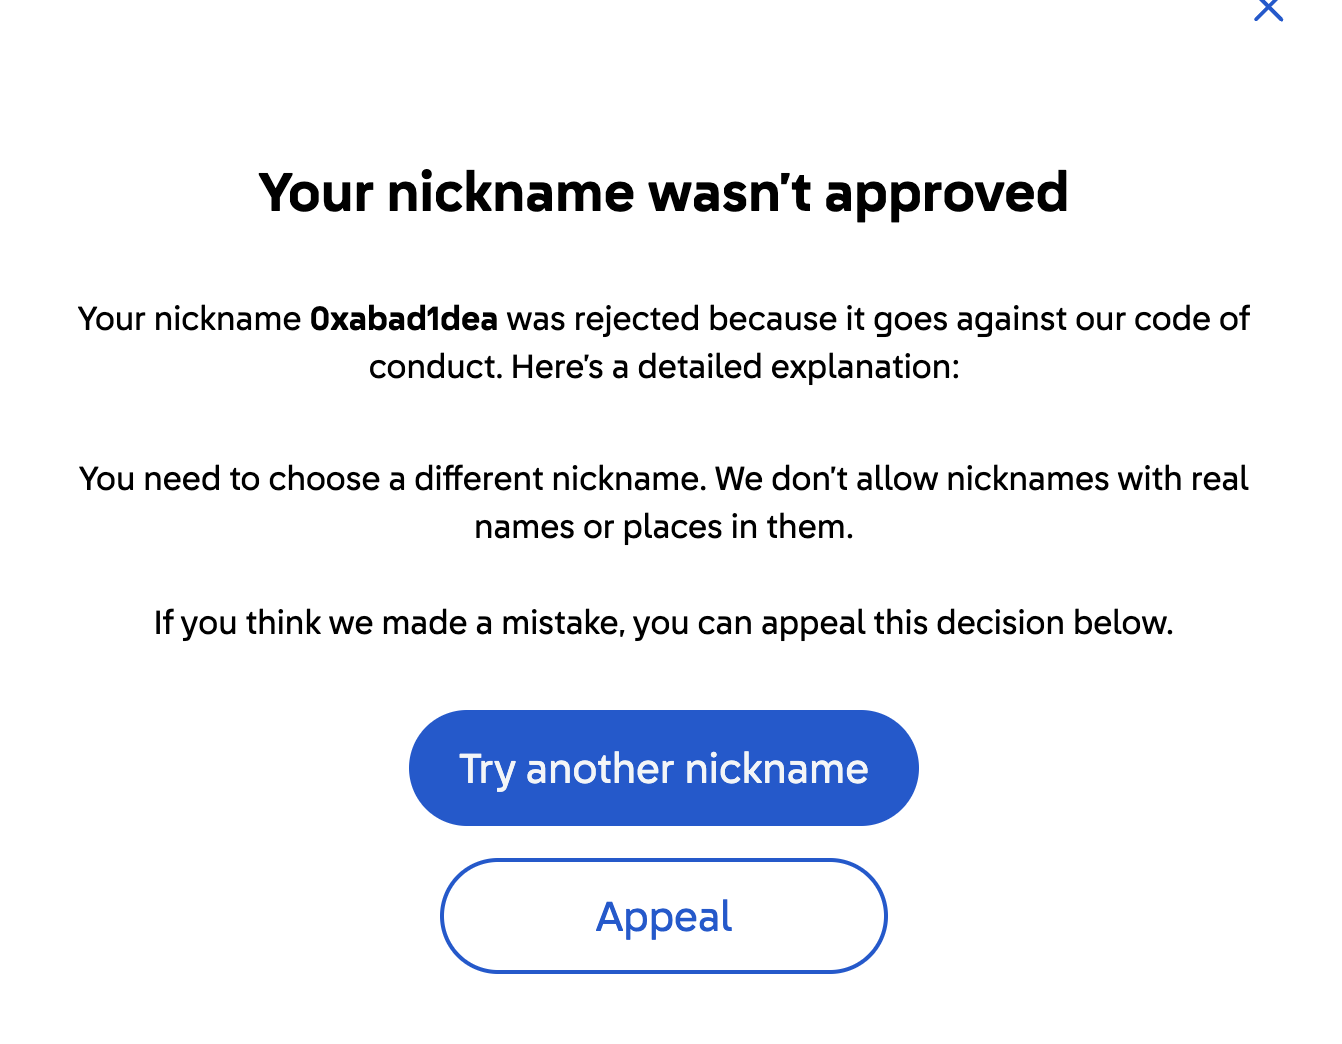Click the "Your nickname wasn't approved" heading

(x=663, y=192)
